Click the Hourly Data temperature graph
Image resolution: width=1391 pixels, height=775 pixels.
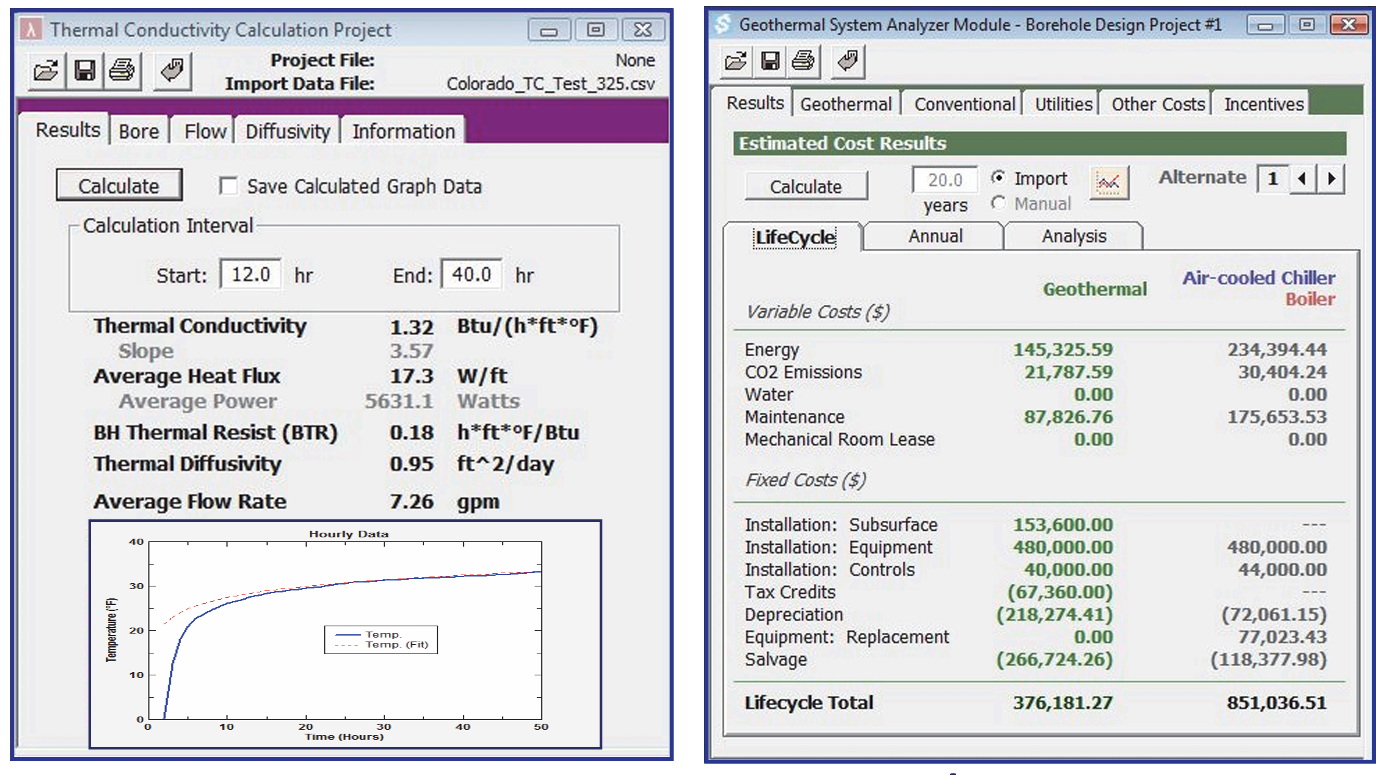[345, 634]
